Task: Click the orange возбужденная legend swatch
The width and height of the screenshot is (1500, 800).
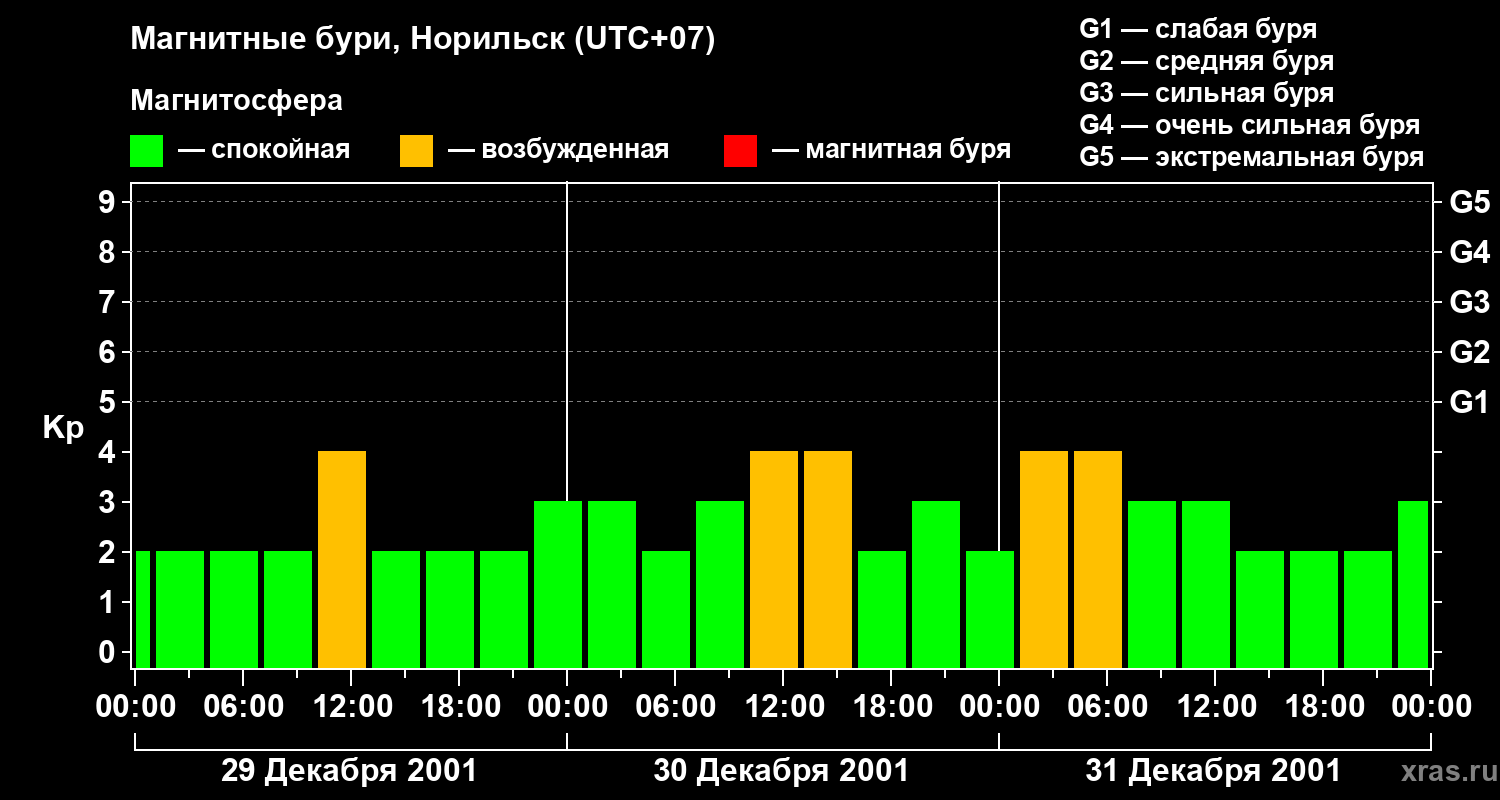Action: click(x=417, y=151)
